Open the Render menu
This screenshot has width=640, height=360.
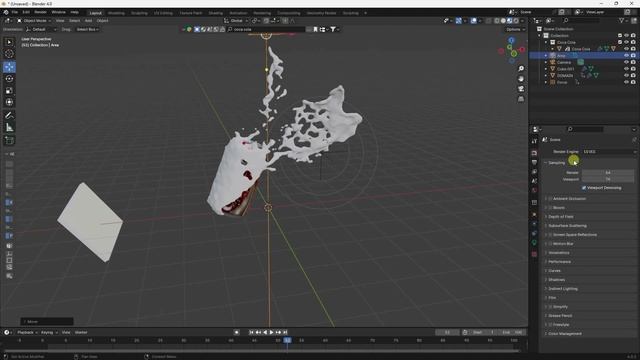[x=40, y=13]
